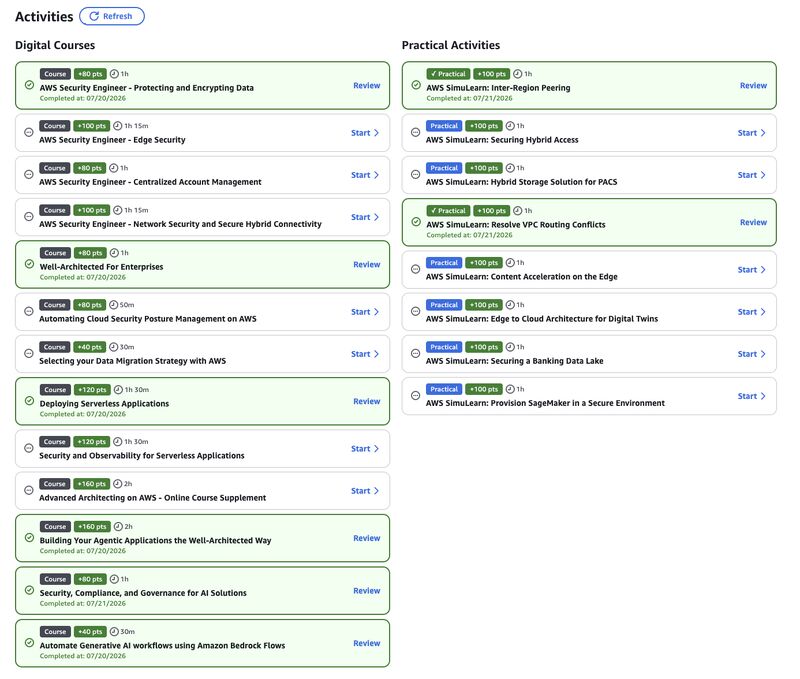Screen dimensions: 800x679
Task: Start Hybrid Storage Solution for PACS practical
Action: [752, 175]
